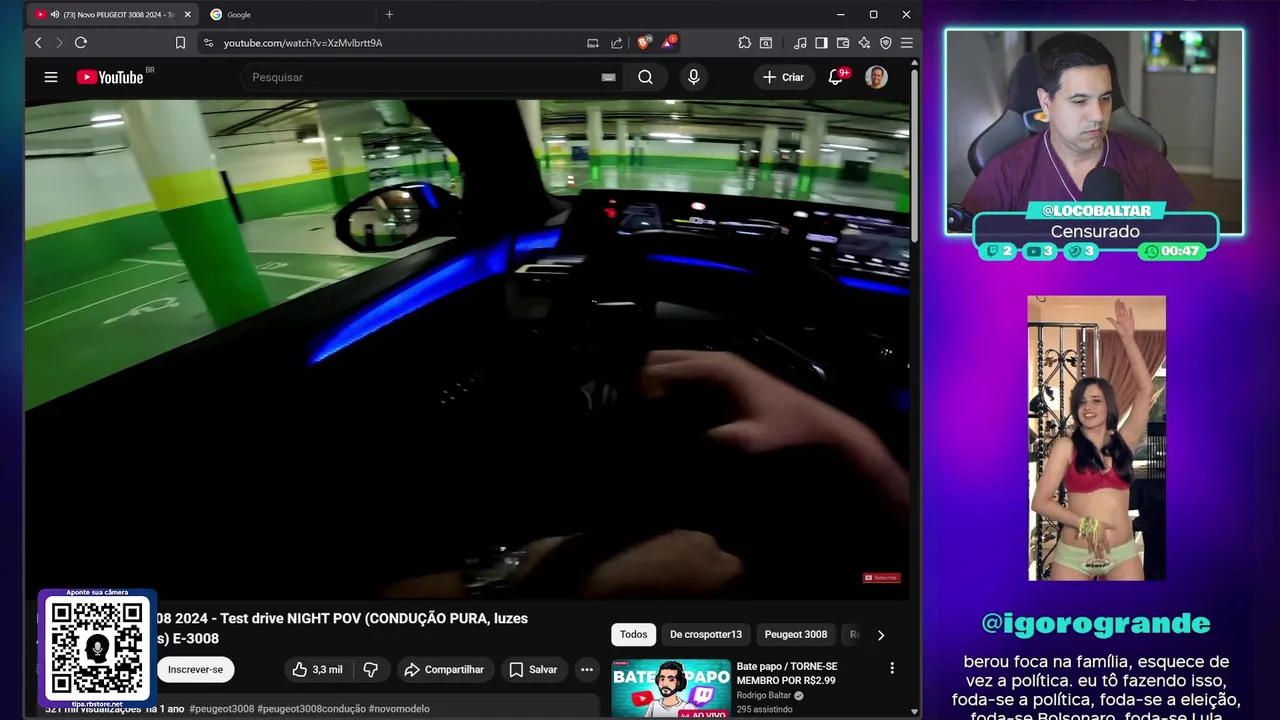Screen dimensions: 1280x720
Task: Open Bate papo / TORNE-SE MEMBRO video title
Action: [x=787, y=673]
